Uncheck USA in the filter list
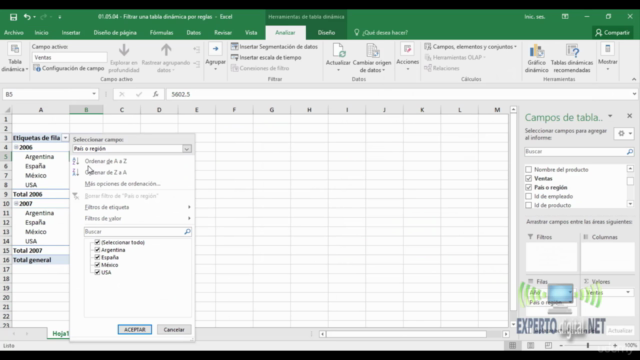This screenshot has width=640, height=360. pyautogui.click(x=97, y=272)
